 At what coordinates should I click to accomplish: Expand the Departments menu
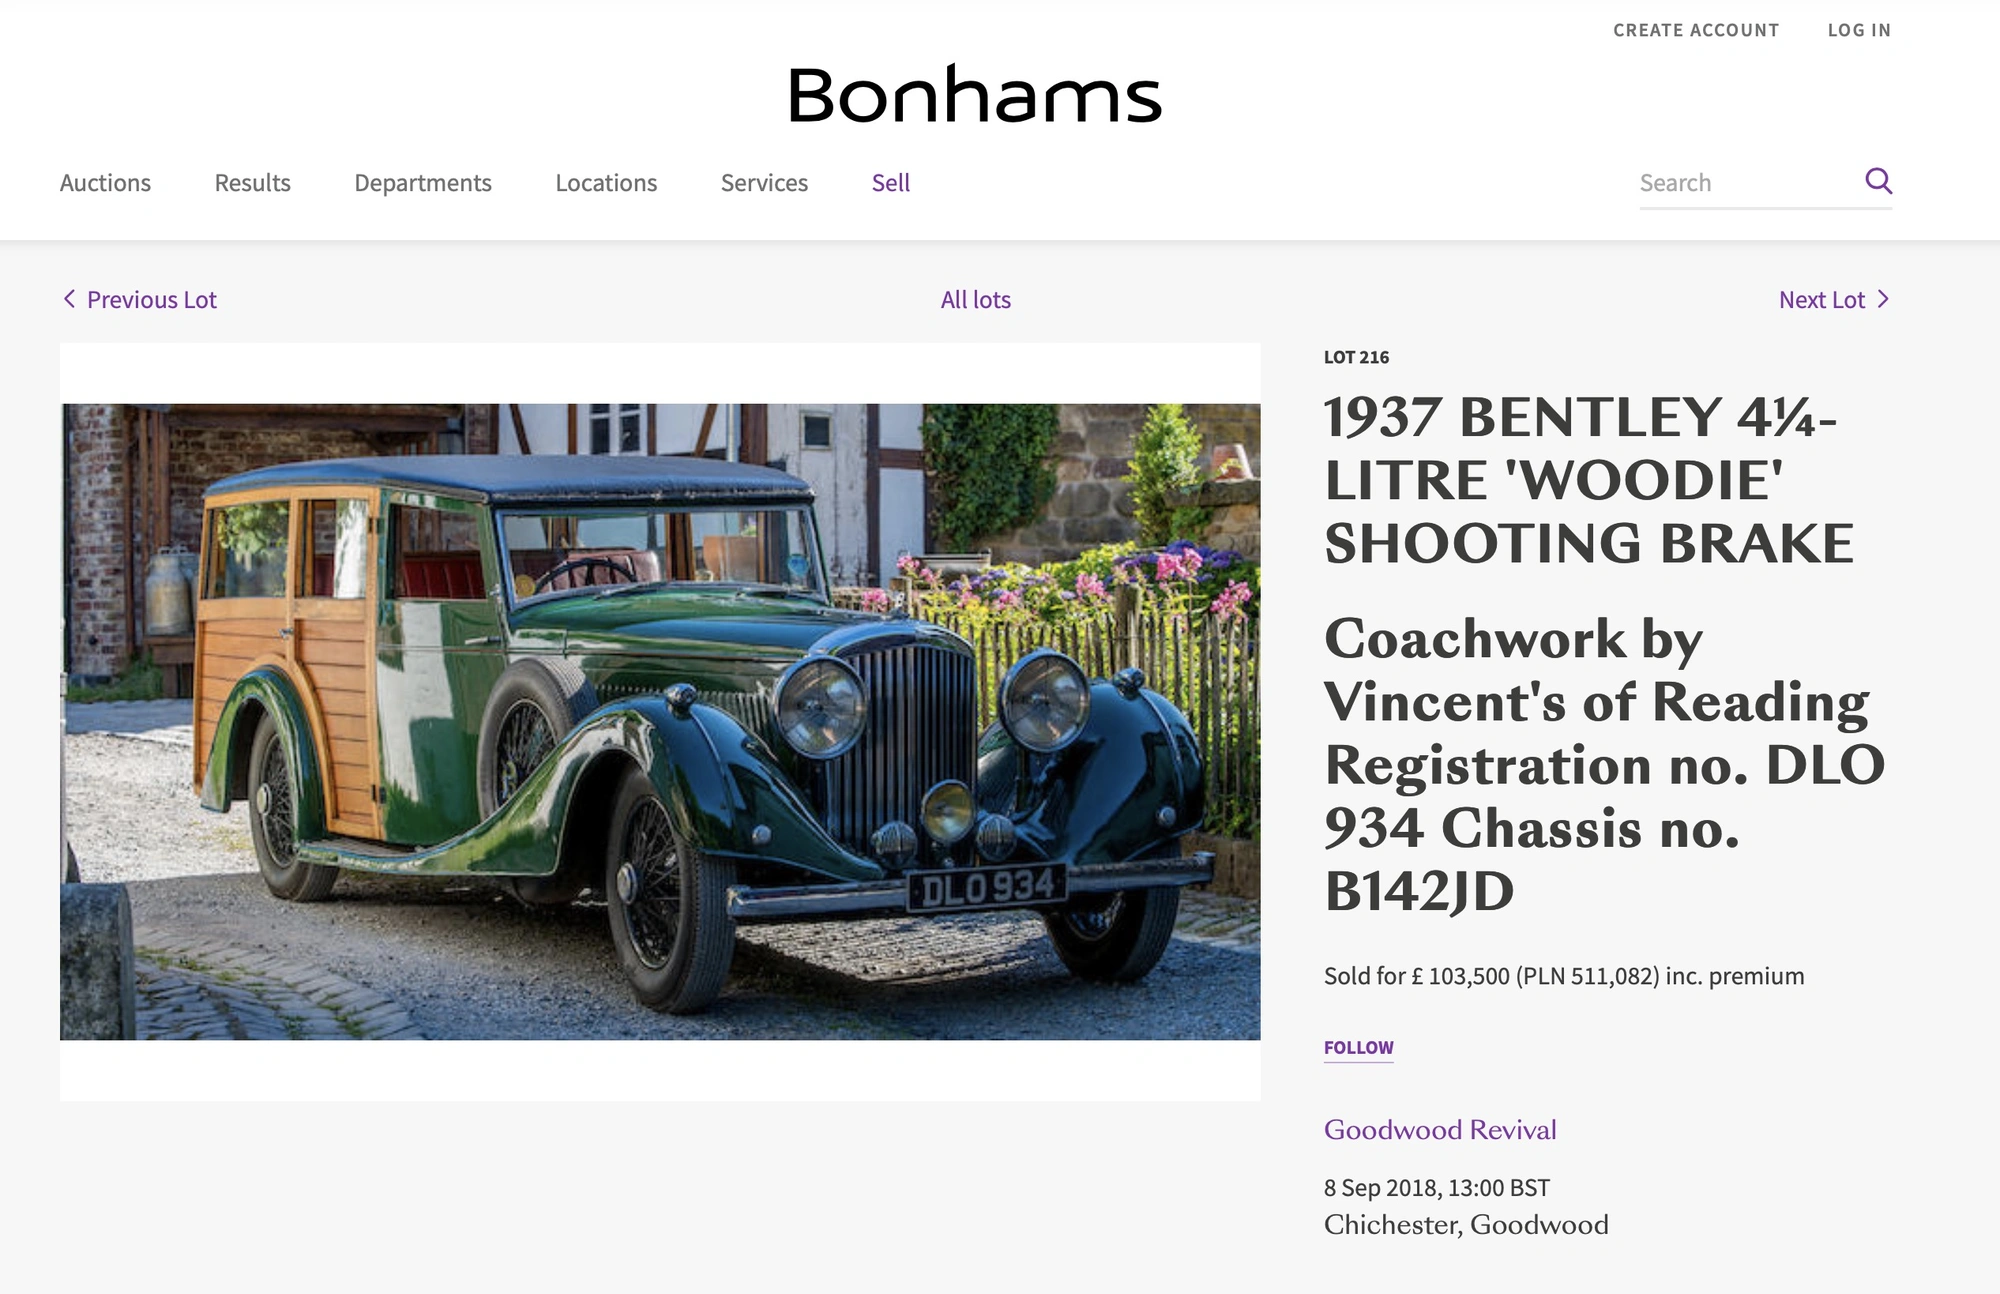coord(423,183)
